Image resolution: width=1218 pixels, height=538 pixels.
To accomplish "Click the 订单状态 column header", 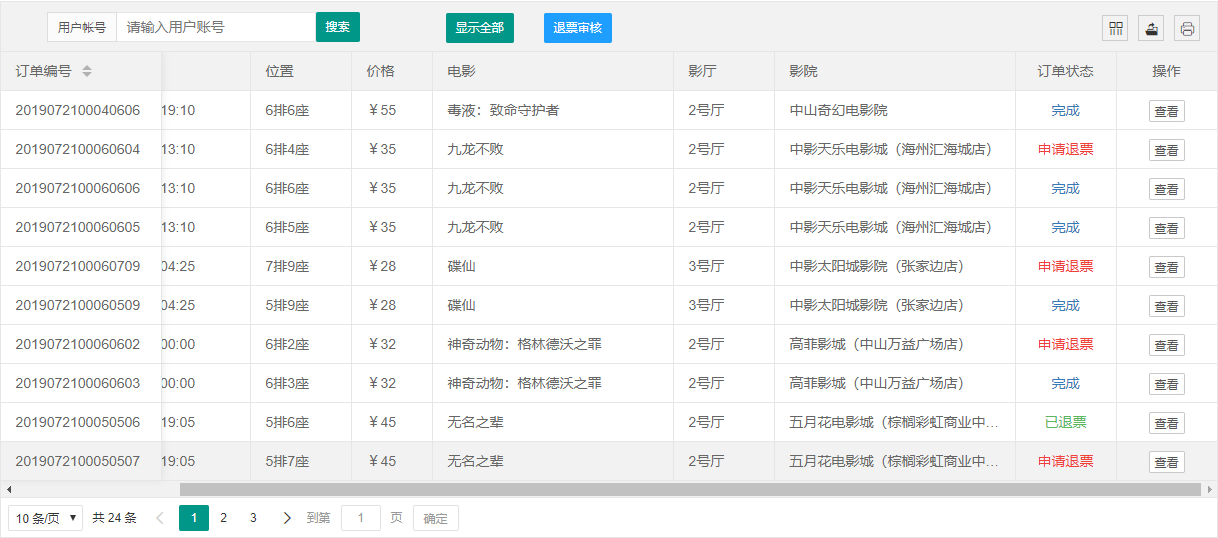I will [1065, 71].
